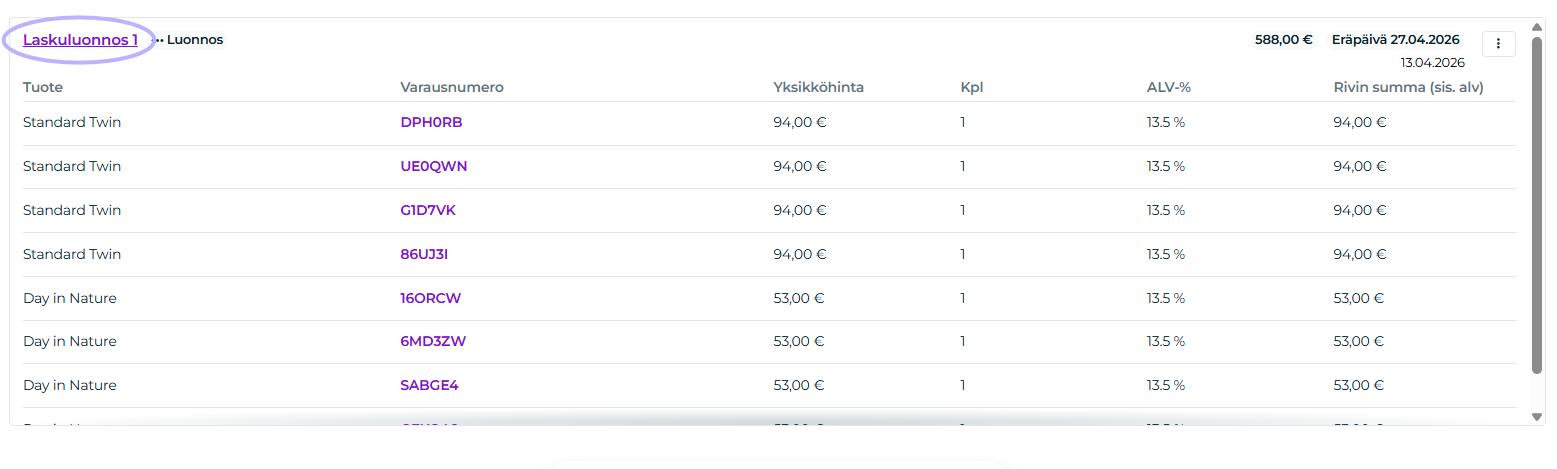Screen dimensions: 1557x469
Task: Go to booking 86UJ3I
Action: pos(424,254)
